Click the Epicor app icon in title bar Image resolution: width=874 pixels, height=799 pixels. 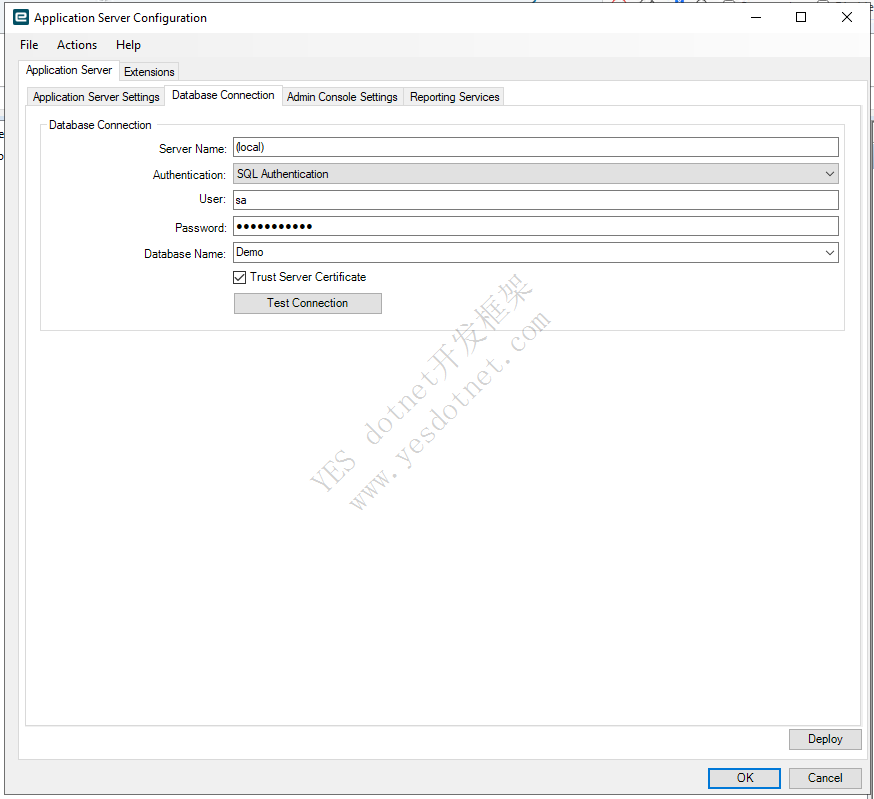pyautogui.click(x=20, y=18)
